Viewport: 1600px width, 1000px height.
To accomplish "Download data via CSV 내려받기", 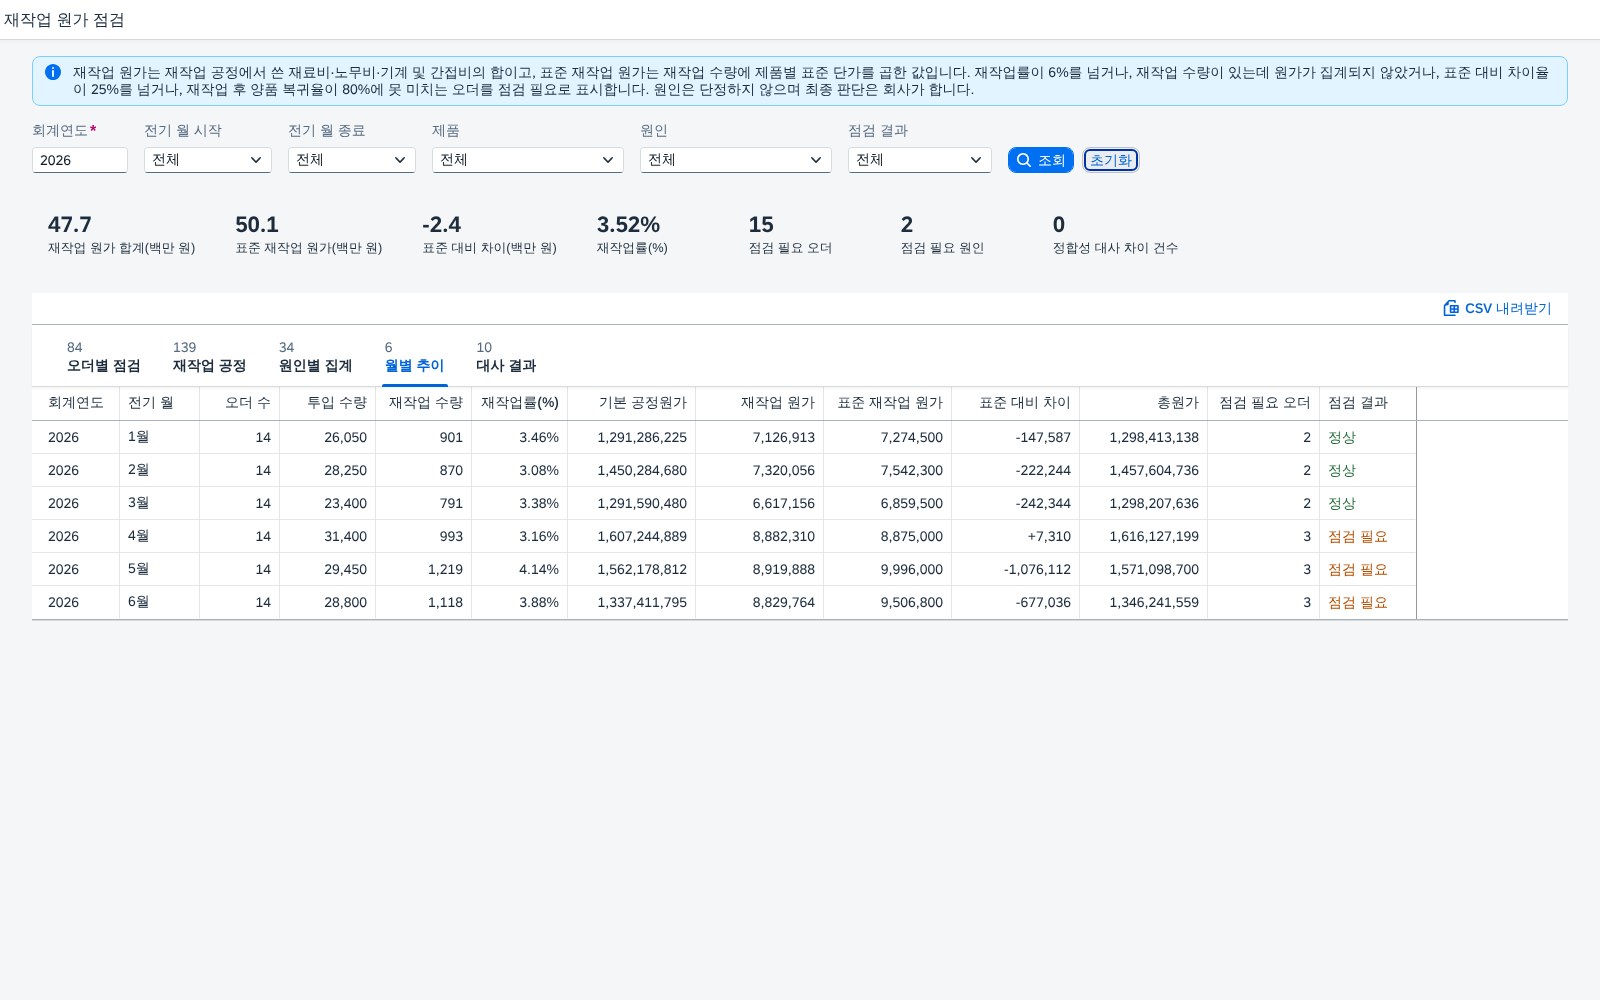I will pos(1497,308).
